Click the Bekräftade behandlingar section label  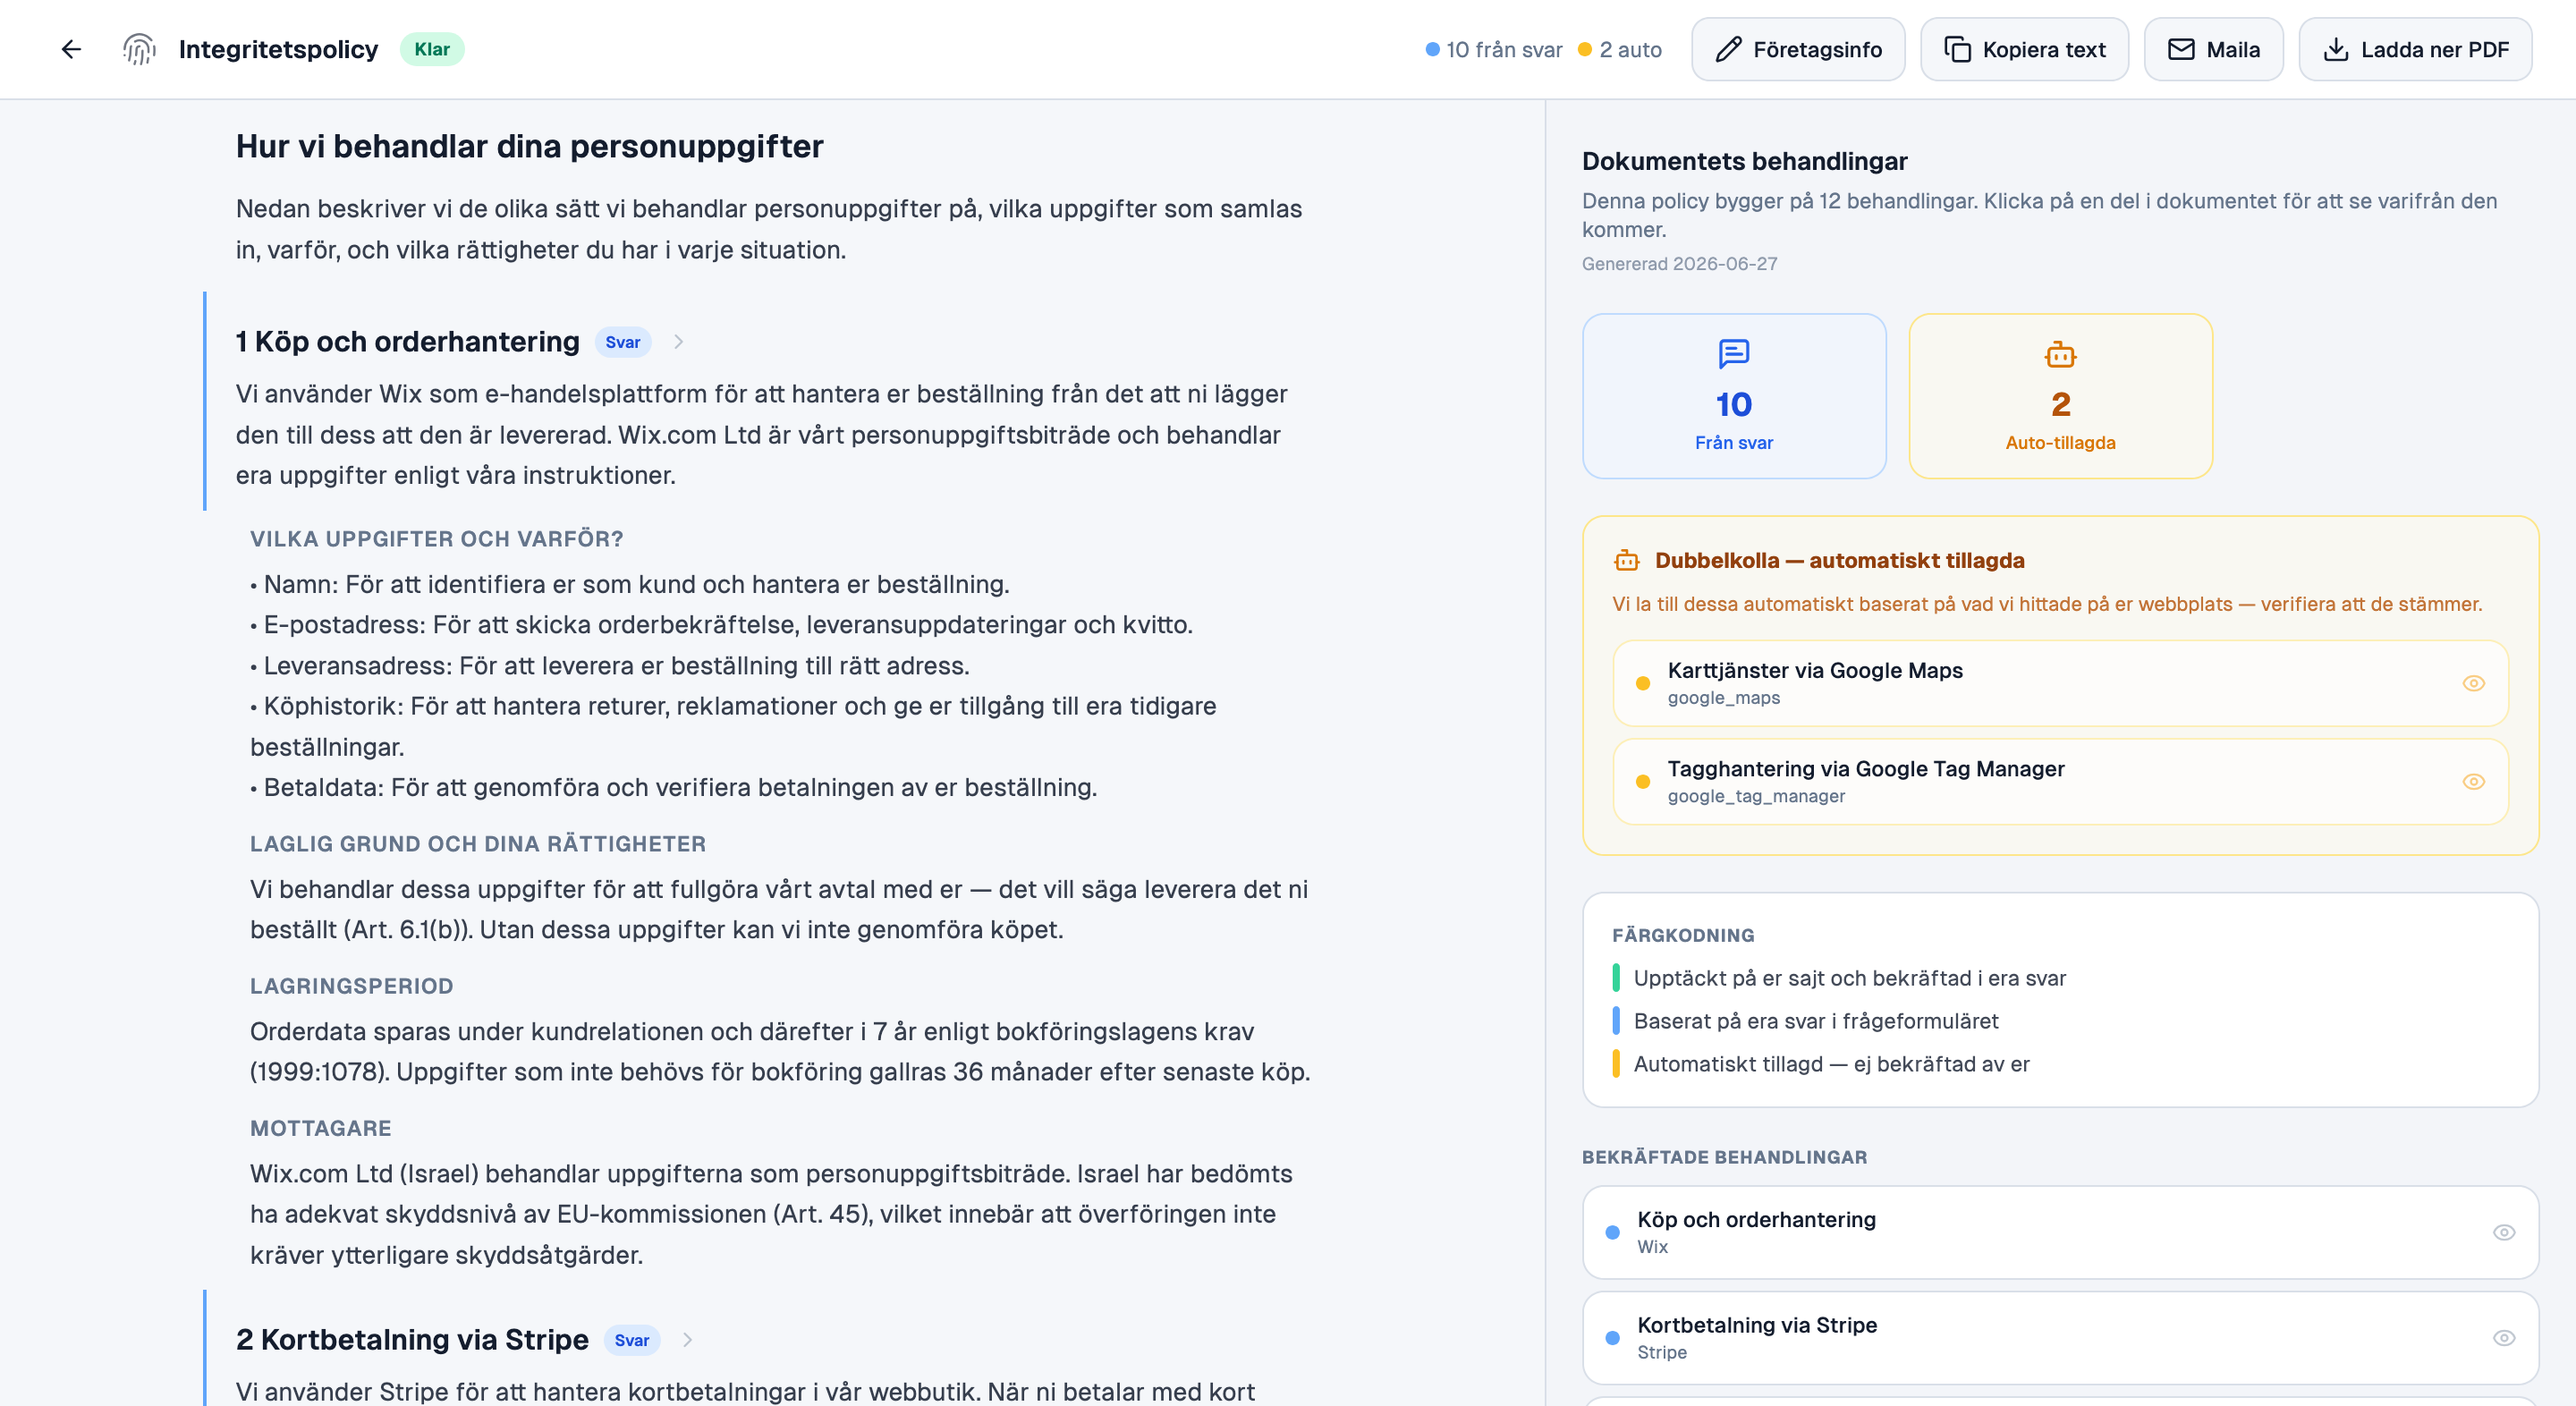[x=1725, y=1157]
